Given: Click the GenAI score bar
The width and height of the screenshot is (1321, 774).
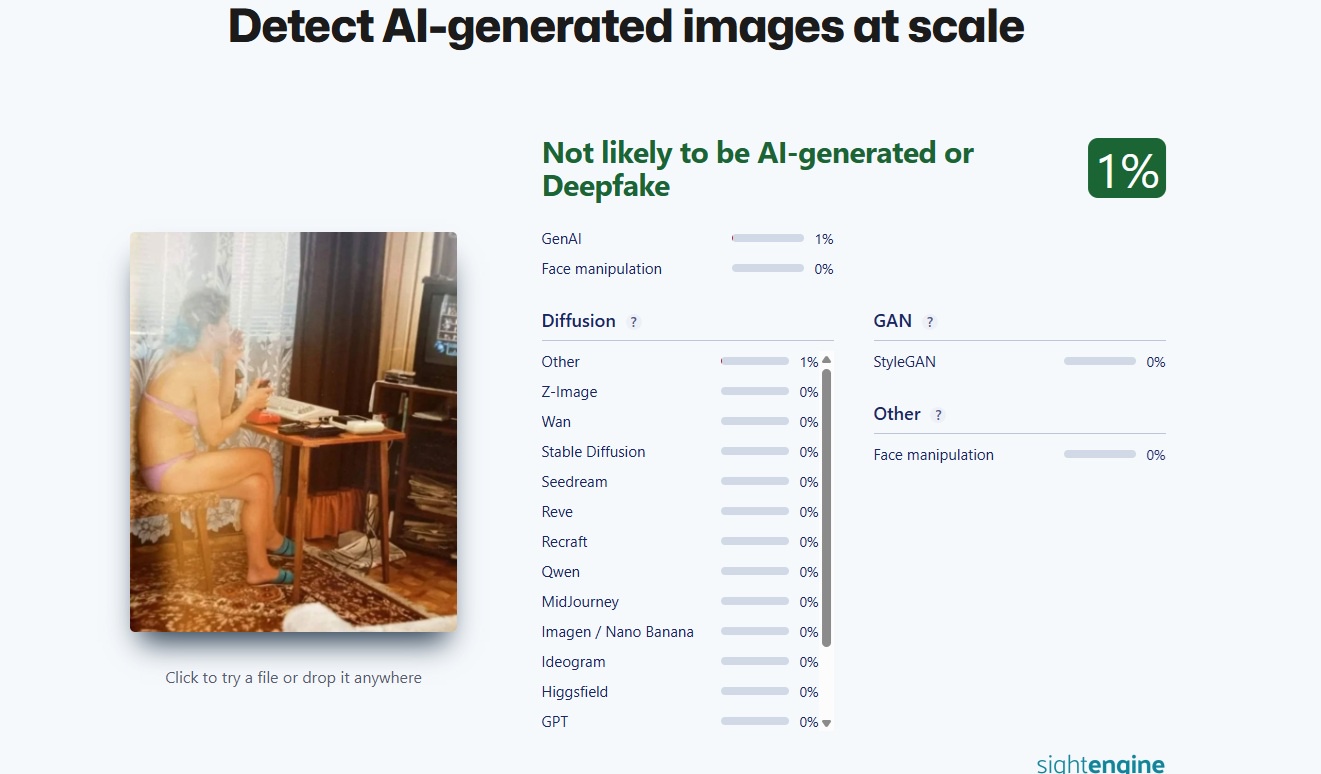Looking at the screenshot, I should pyautogui.click(x=767, y=239).
